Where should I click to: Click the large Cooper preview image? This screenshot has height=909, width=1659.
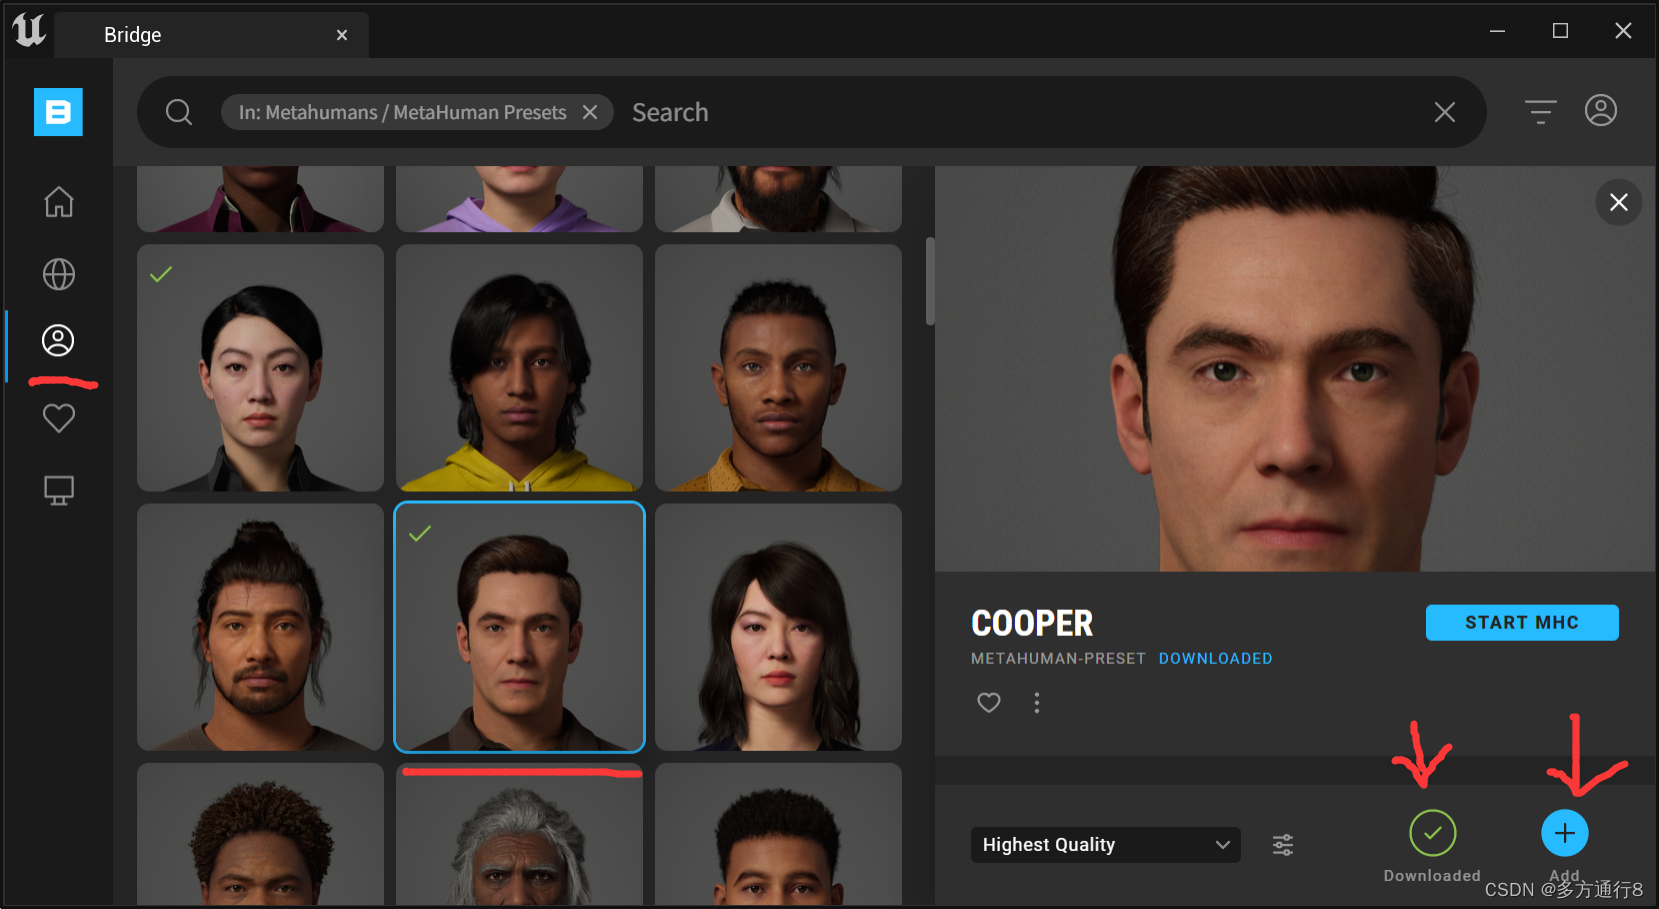1295,369
